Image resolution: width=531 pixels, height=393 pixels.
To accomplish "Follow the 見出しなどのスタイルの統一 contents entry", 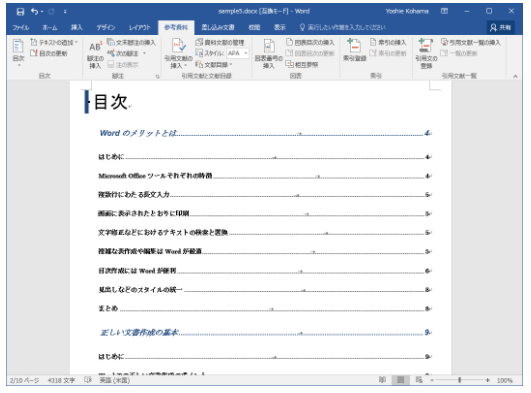I will [265, 289].
